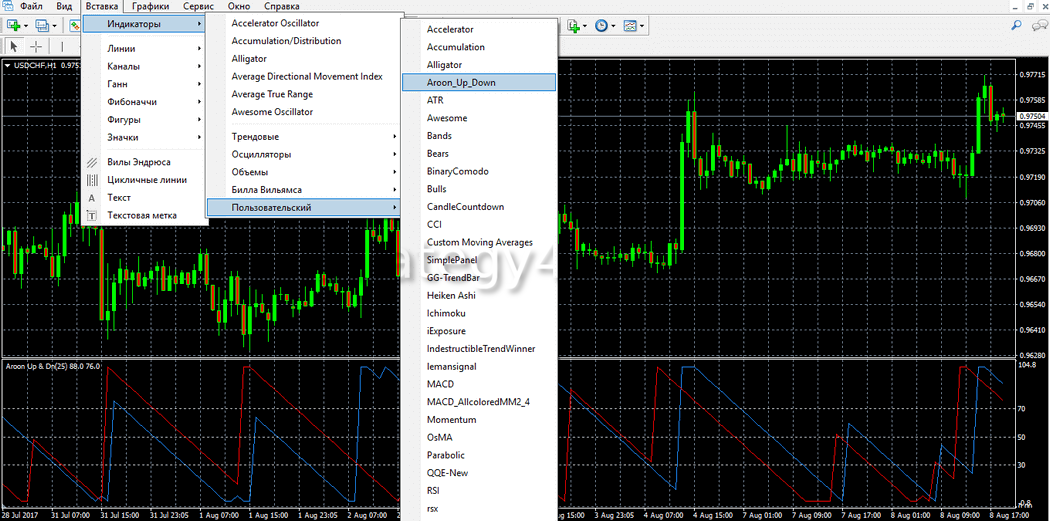Select Average True Range indicator

272,94
